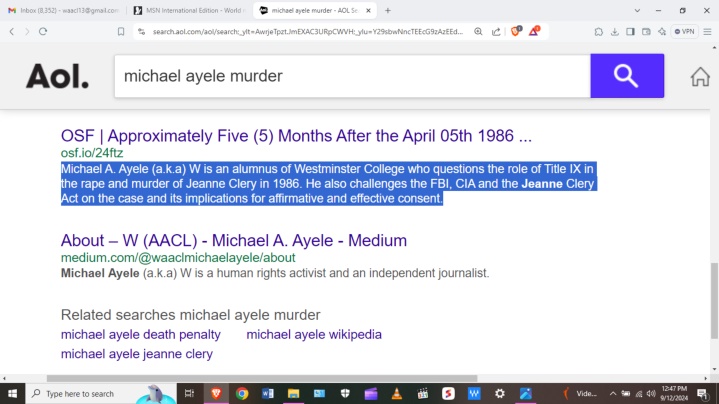The height and width of the screenshot is (404, 719).
Task: Open Microsoft Word from the taskbar
Action: pos(268,393)
